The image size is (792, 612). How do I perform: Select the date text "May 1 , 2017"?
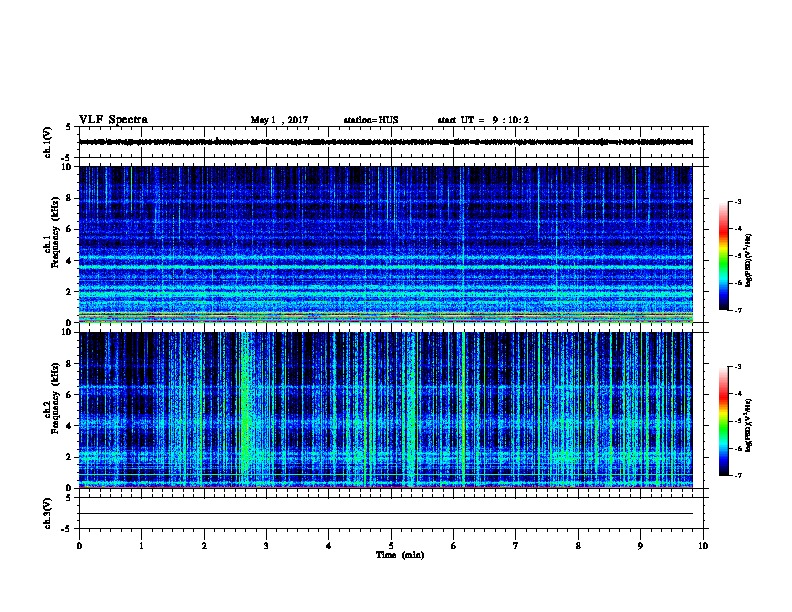[279, 120]
